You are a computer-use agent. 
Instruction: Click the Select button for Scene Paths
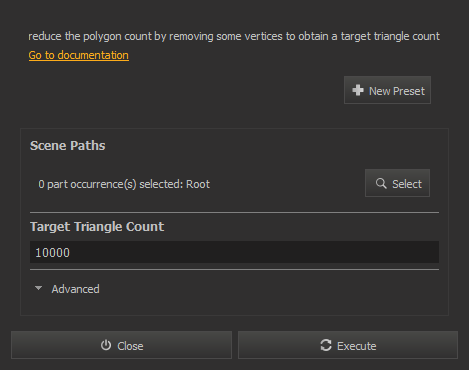click(x=397, y=183)
